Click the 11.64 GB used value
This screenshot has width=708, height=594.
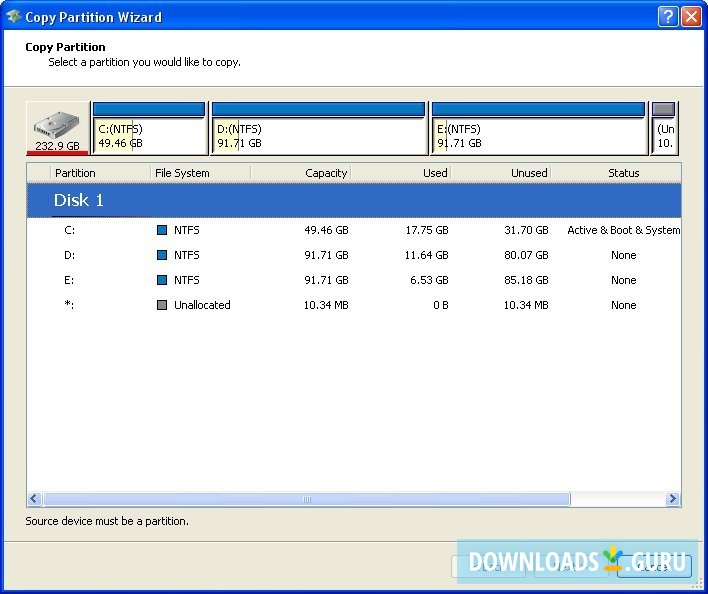coord(427,255)
